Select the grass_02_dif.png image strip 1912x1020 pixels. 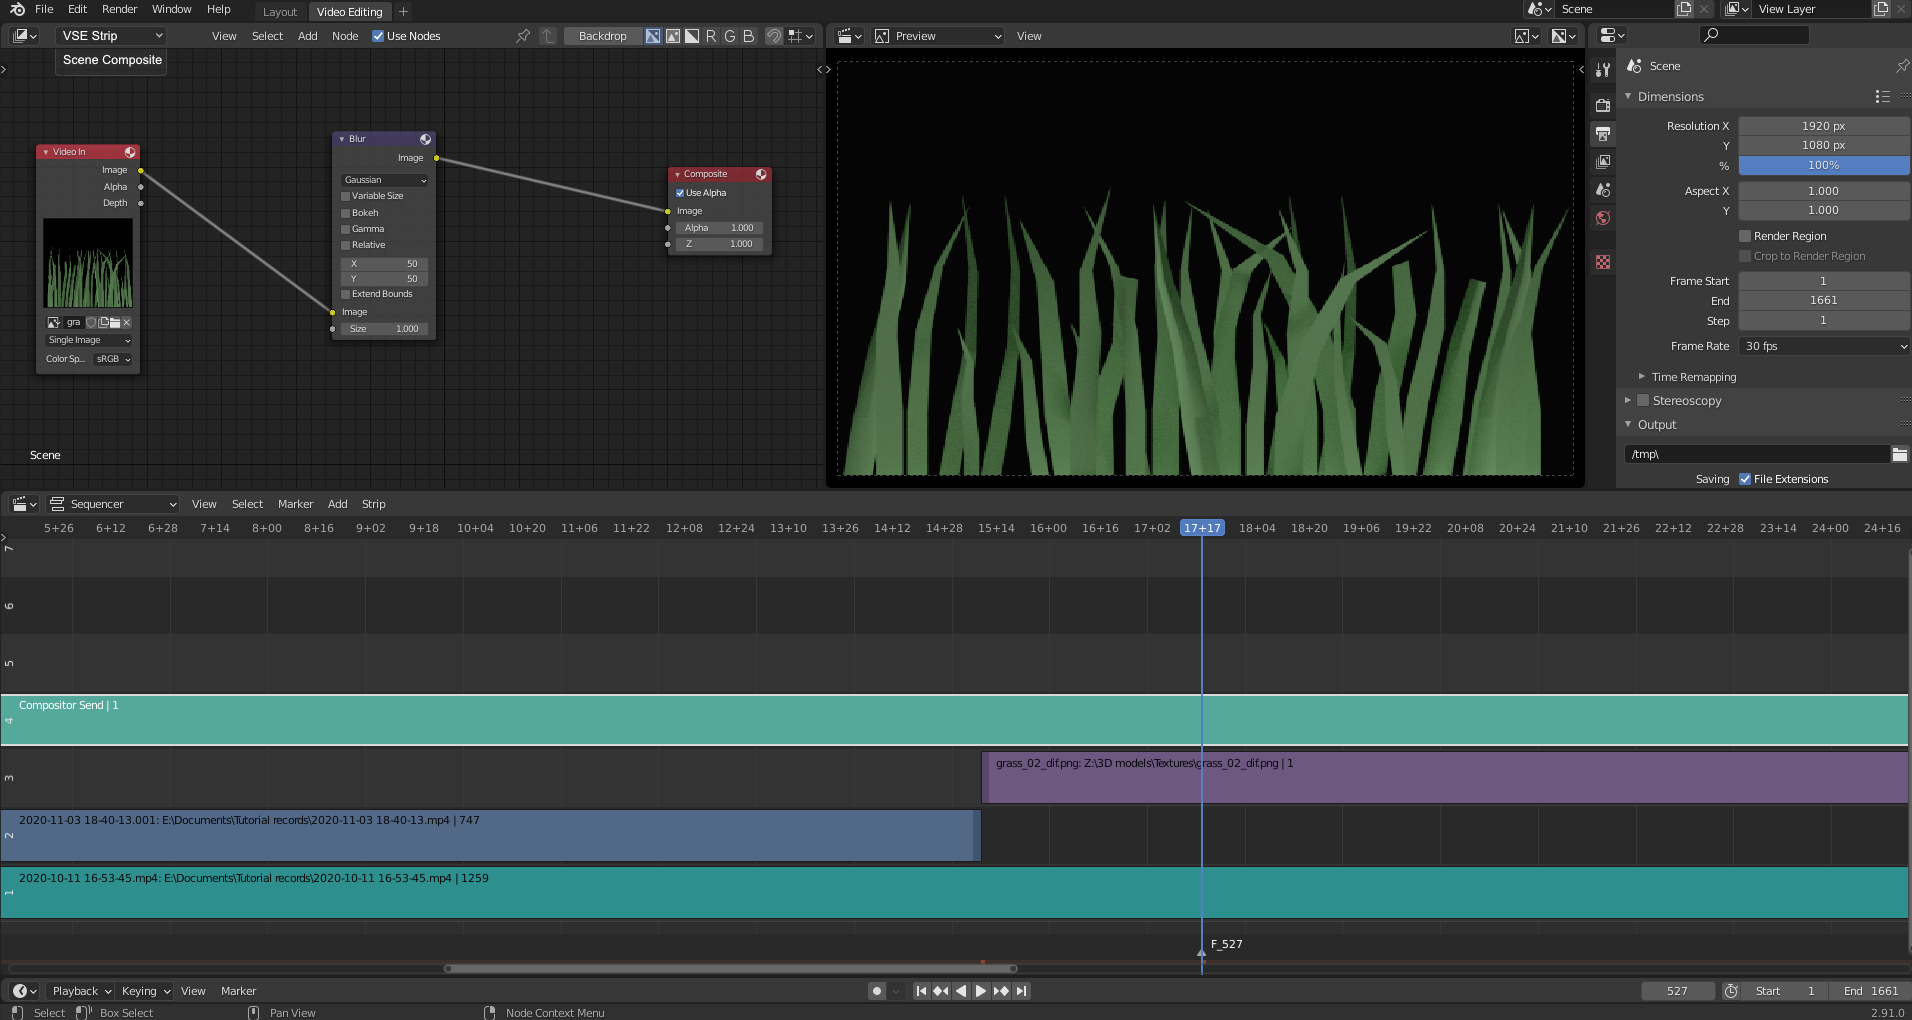1445,777
